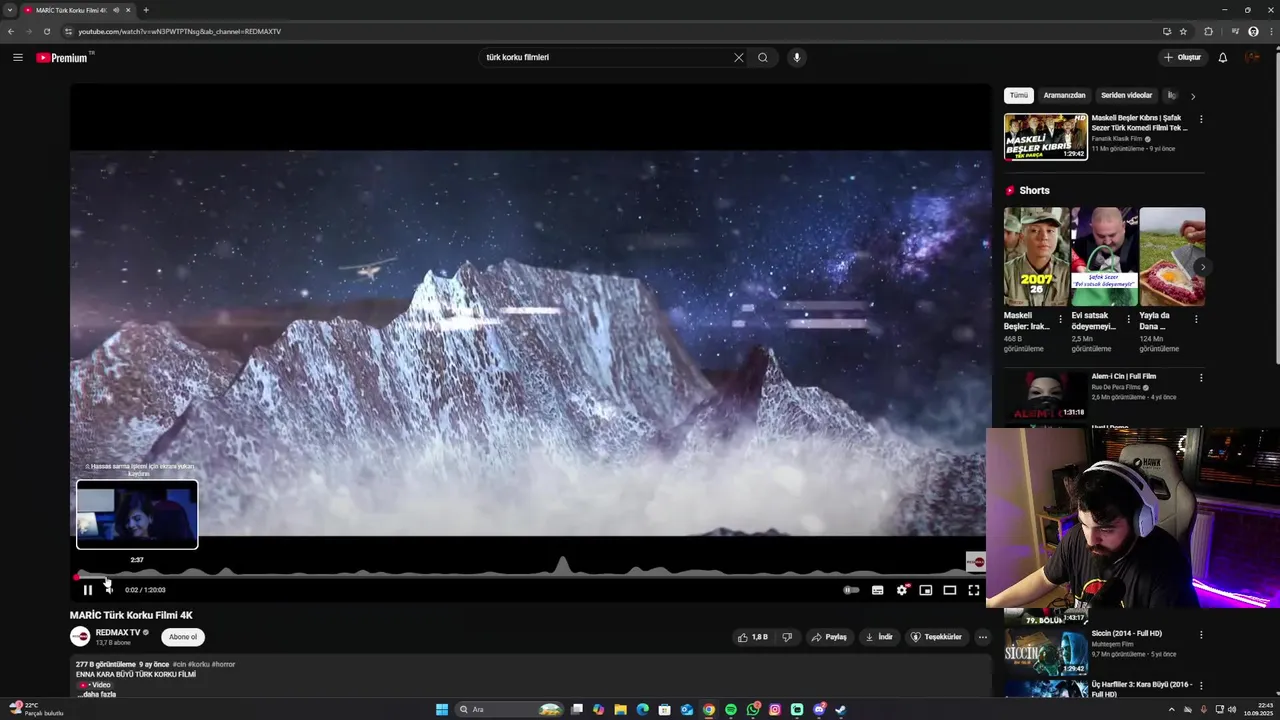Screen dimensions: 1280x720
Task: Toggle theater mode view
Action: [950, 590]
